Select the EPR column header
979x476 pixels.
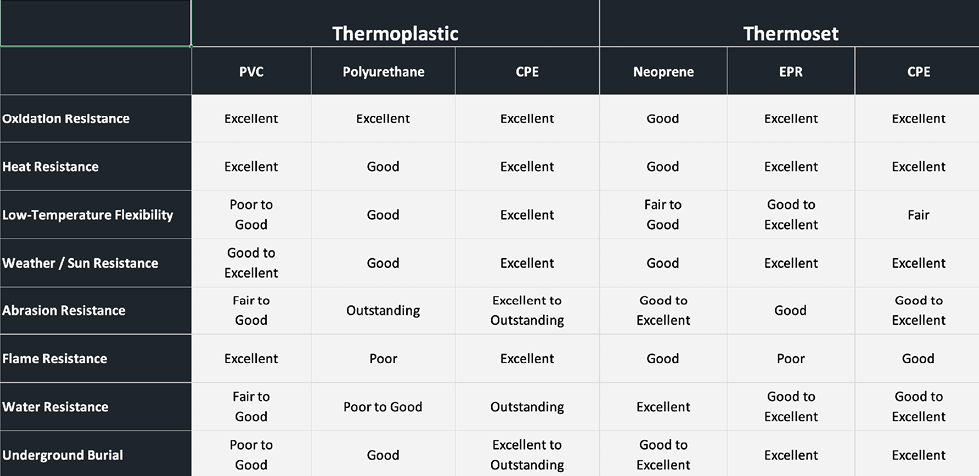pos(791,71)
